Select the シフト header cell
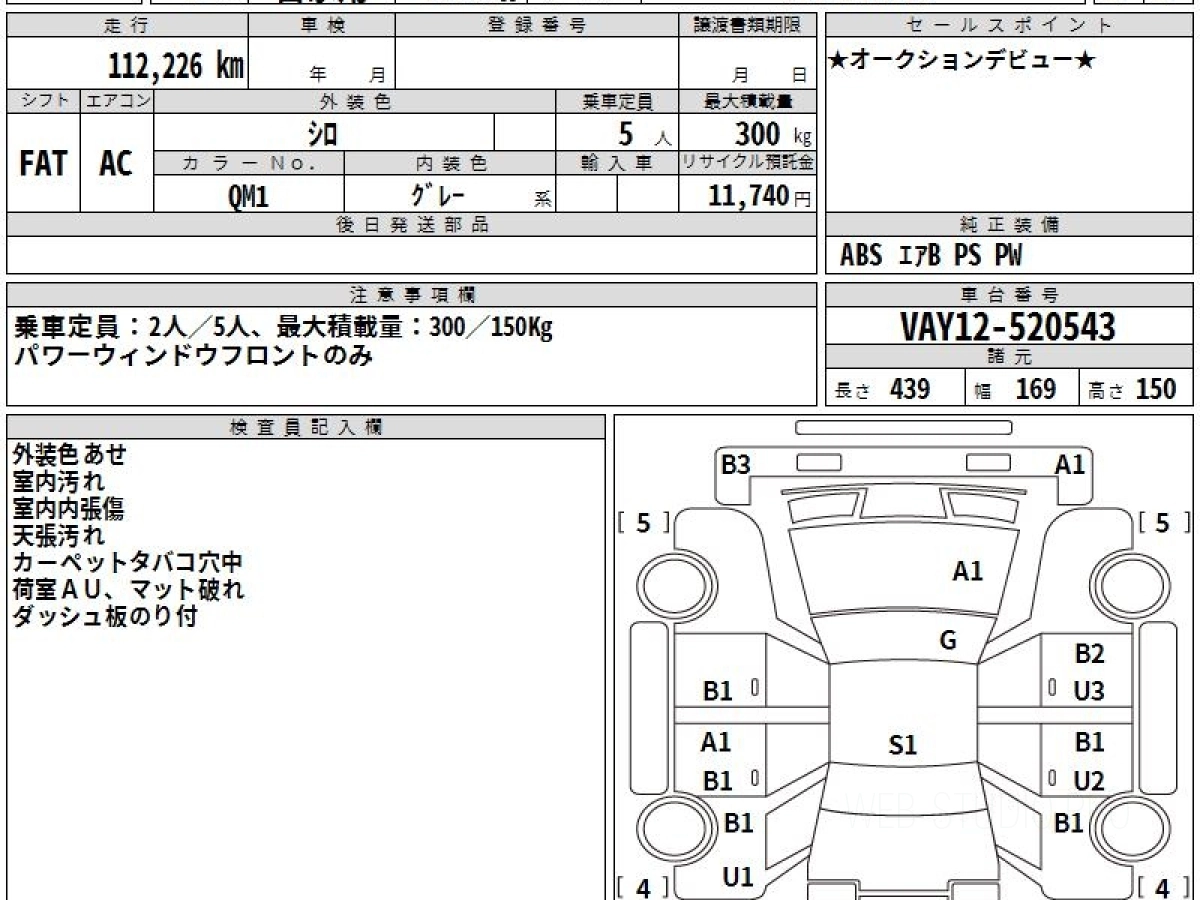Viewport: 1200px width, 900px height. click(43, 101)
